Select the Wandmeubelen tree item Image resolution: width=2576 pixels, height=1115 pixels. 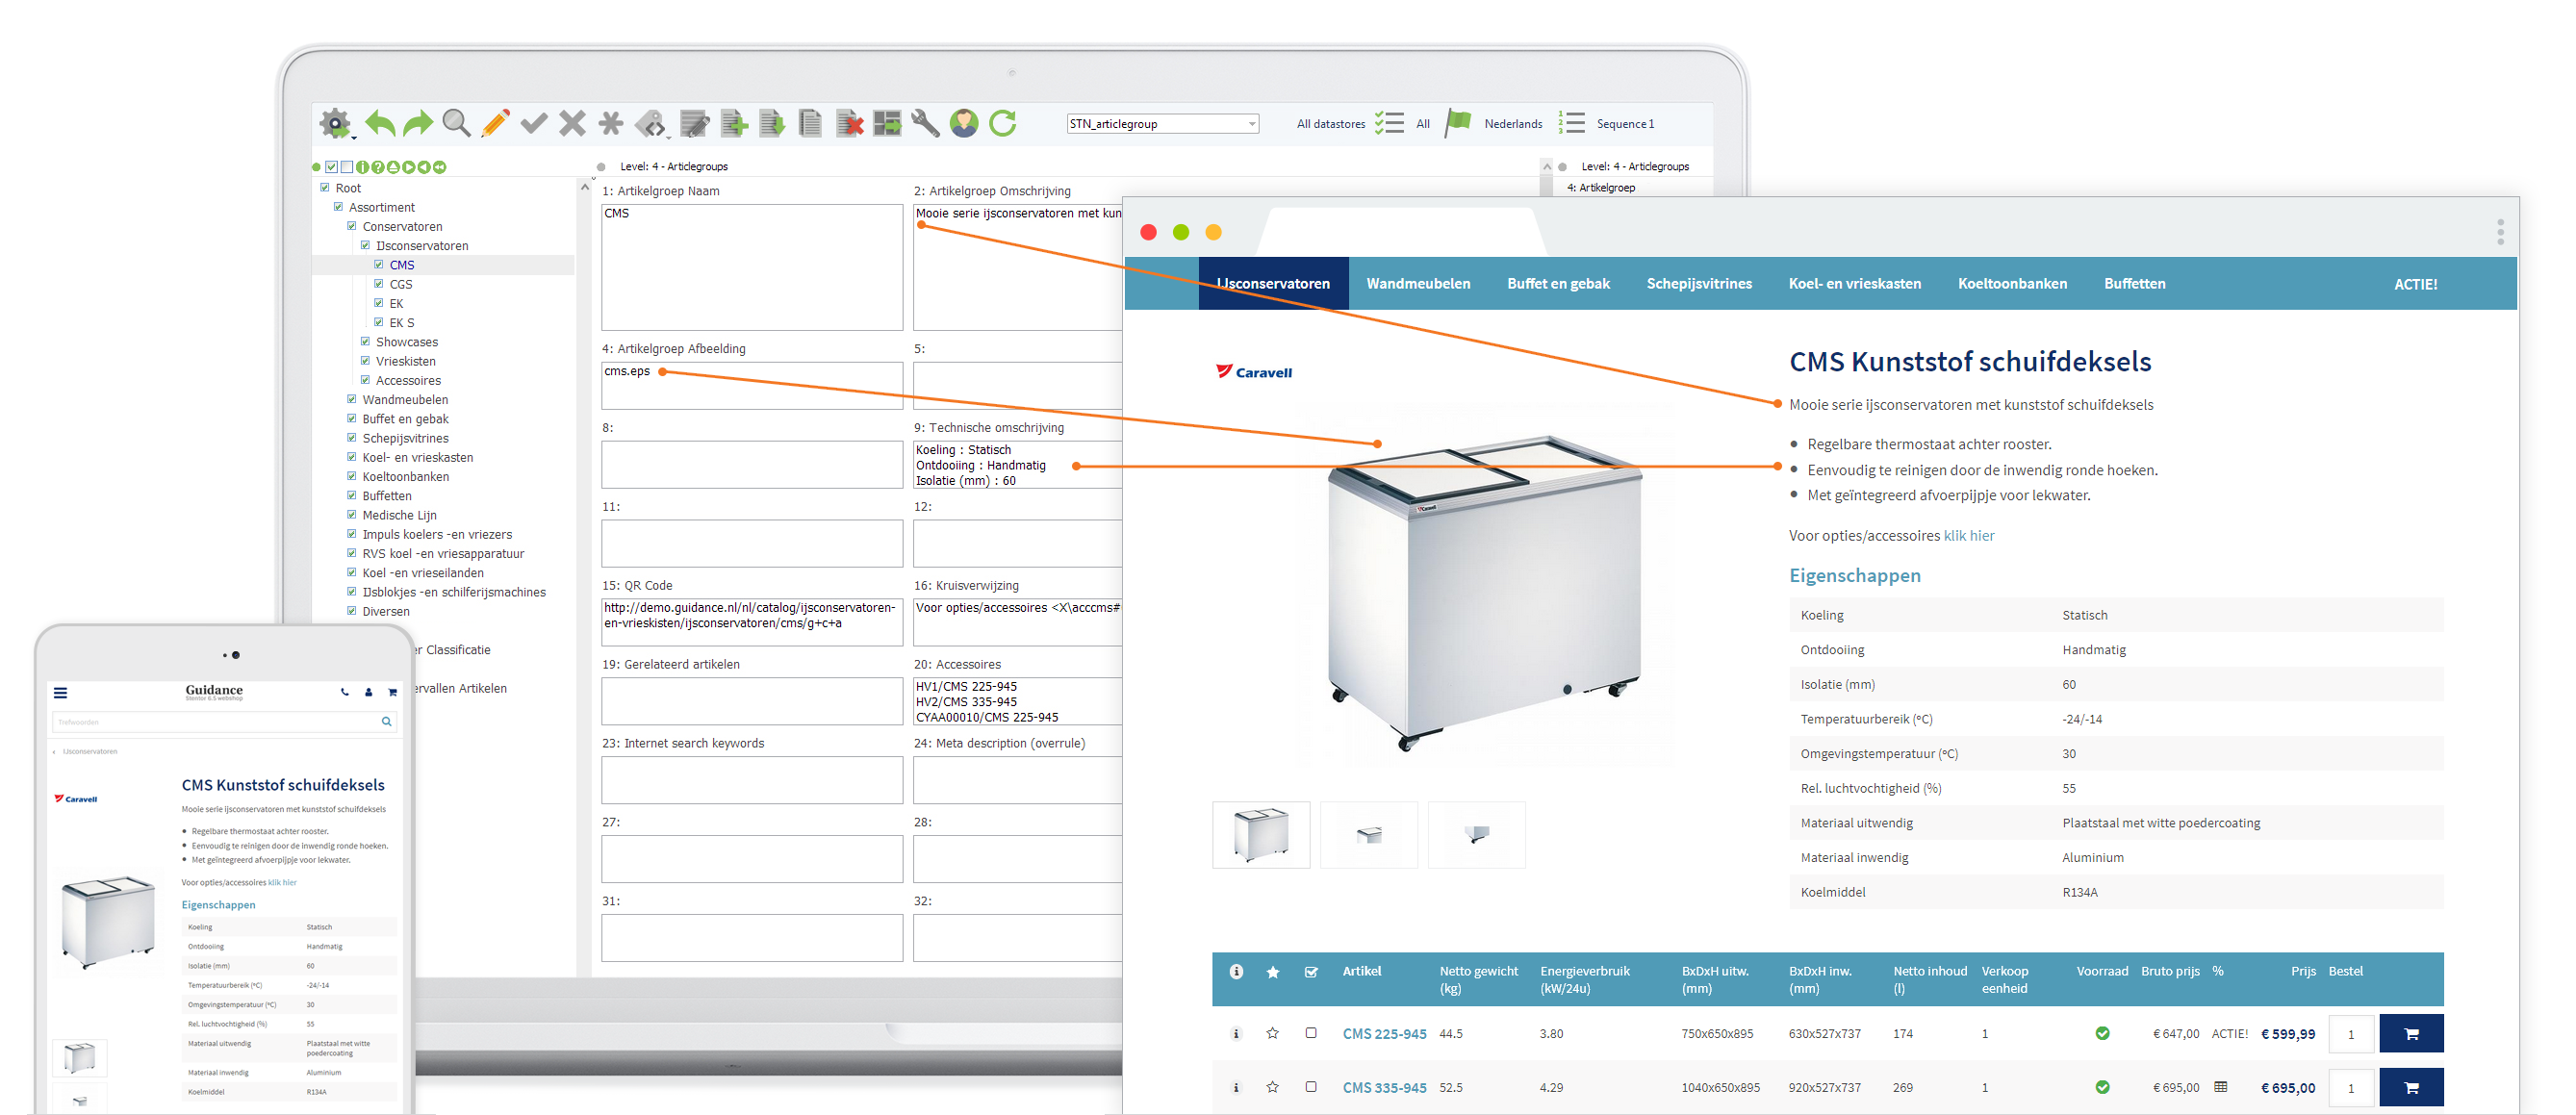pos(405,400)
